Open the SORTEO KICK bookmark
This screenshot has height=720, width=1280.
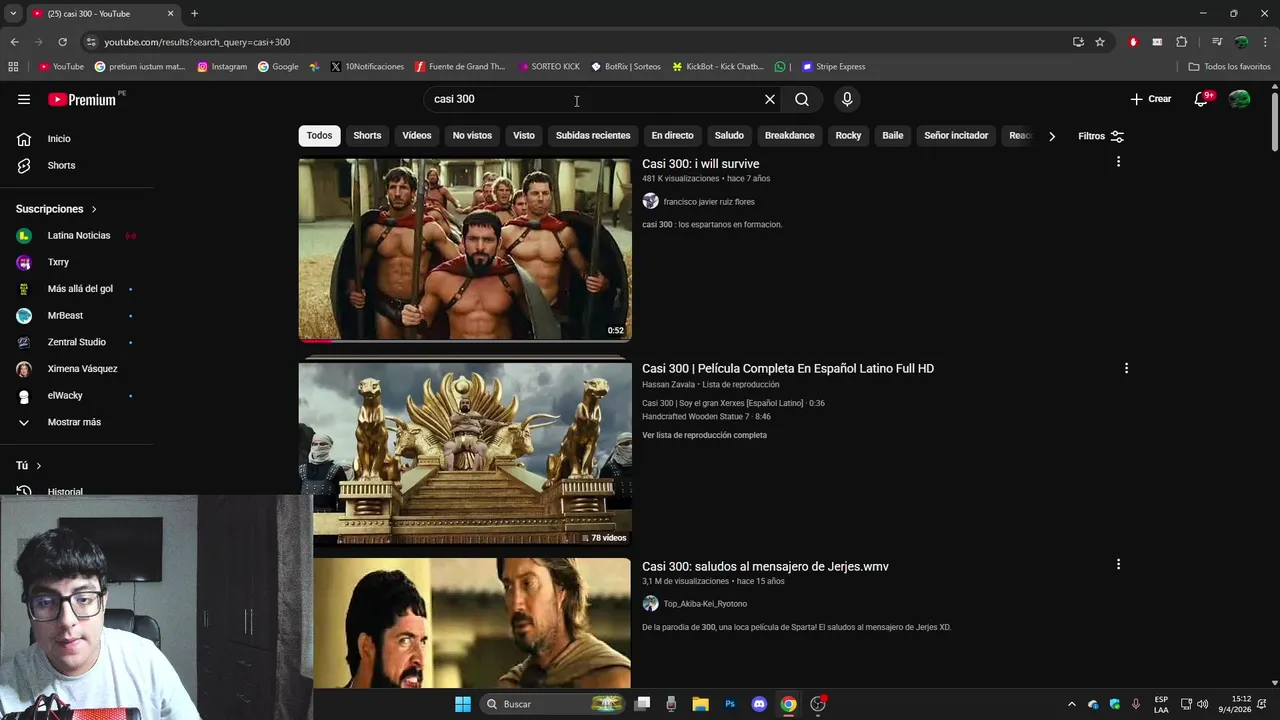click(549, 67)
